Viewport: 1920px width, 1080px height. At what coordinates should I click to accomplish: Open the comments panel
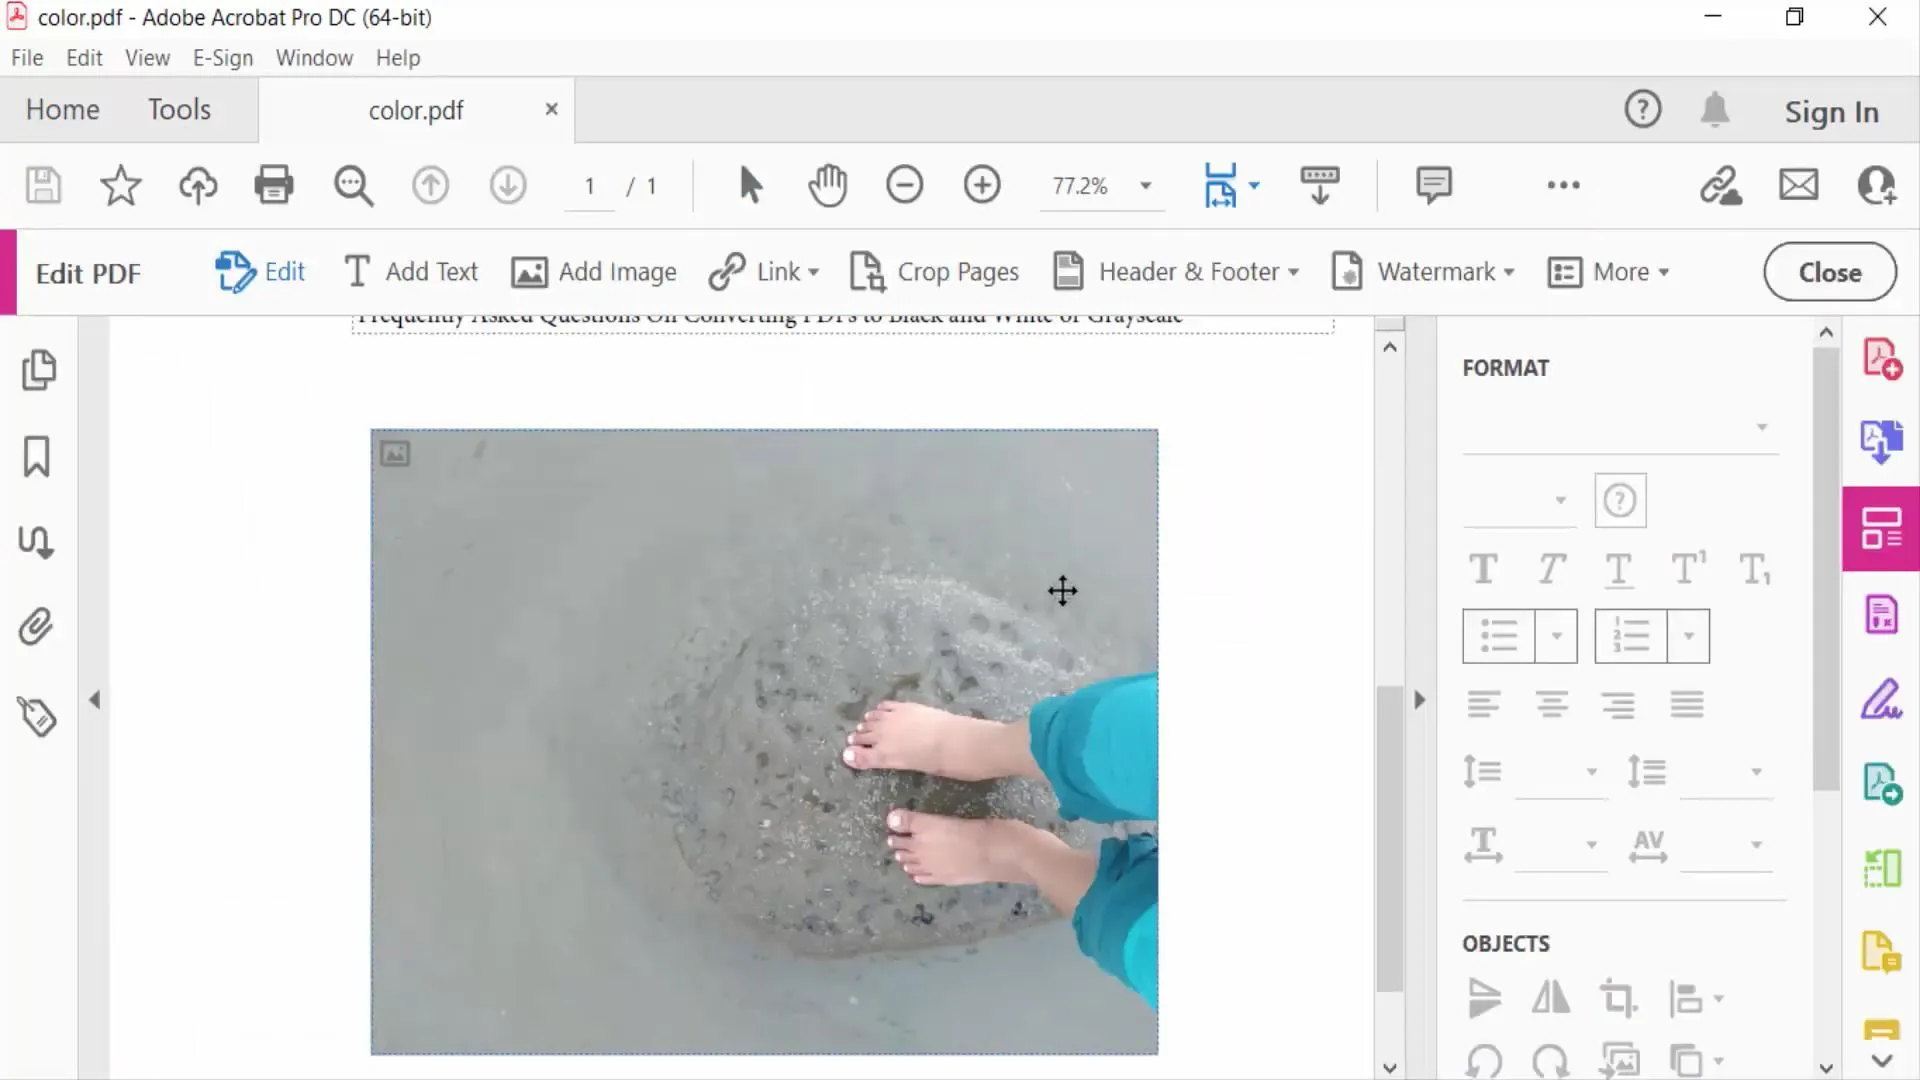(x=1434, y=185)
